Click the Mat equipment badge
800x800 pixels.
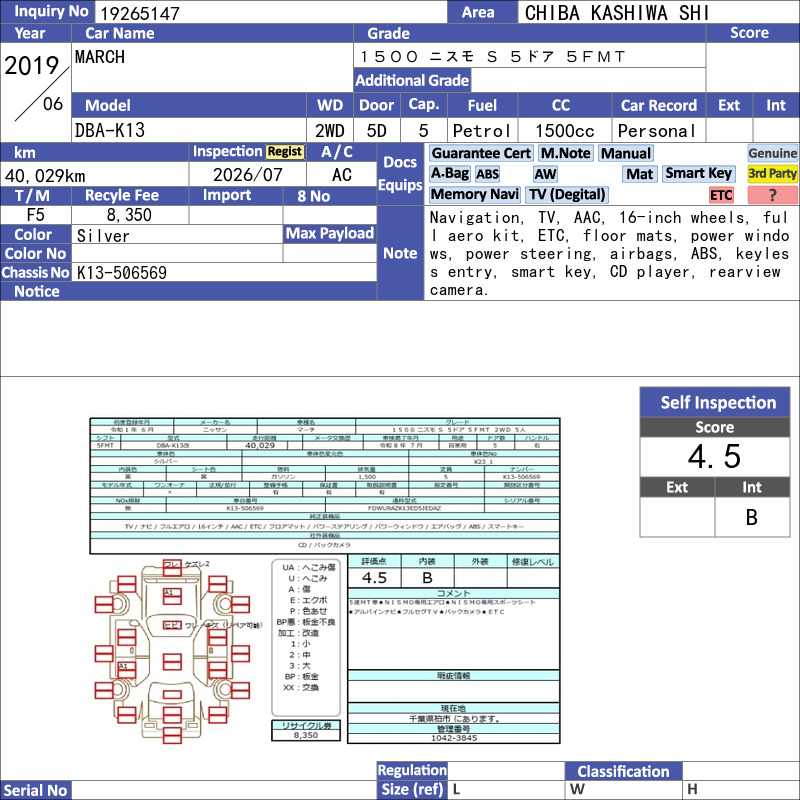tap(639, 174)
